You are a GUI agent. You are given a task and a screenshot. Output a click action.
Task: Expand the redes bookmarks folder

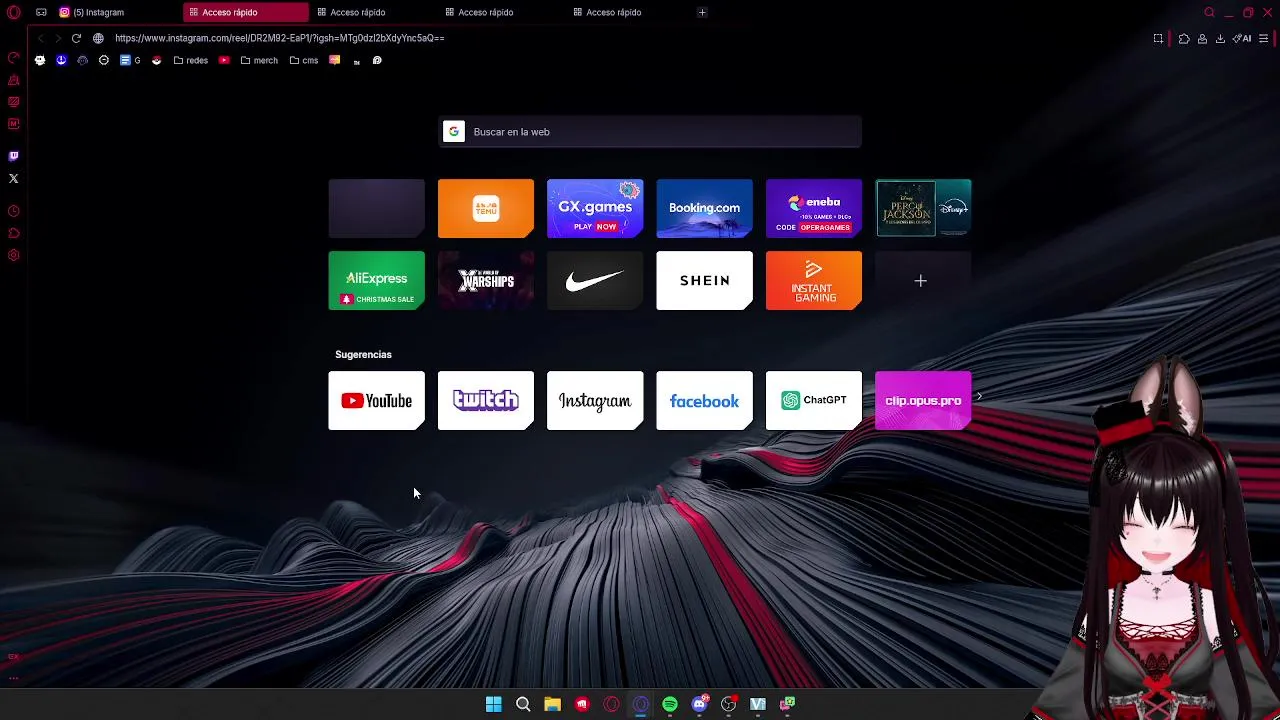click(191, 60)
